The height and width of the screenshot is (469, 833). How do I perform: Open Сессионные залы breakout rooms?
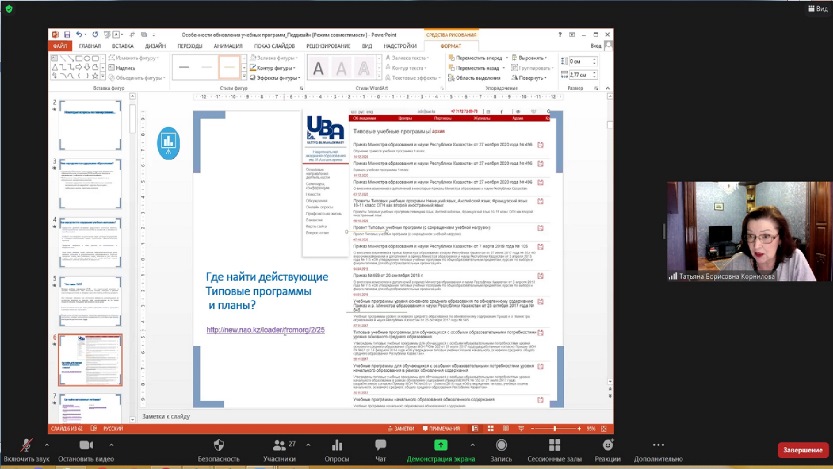pyautogui.click(x=555, y=444)
